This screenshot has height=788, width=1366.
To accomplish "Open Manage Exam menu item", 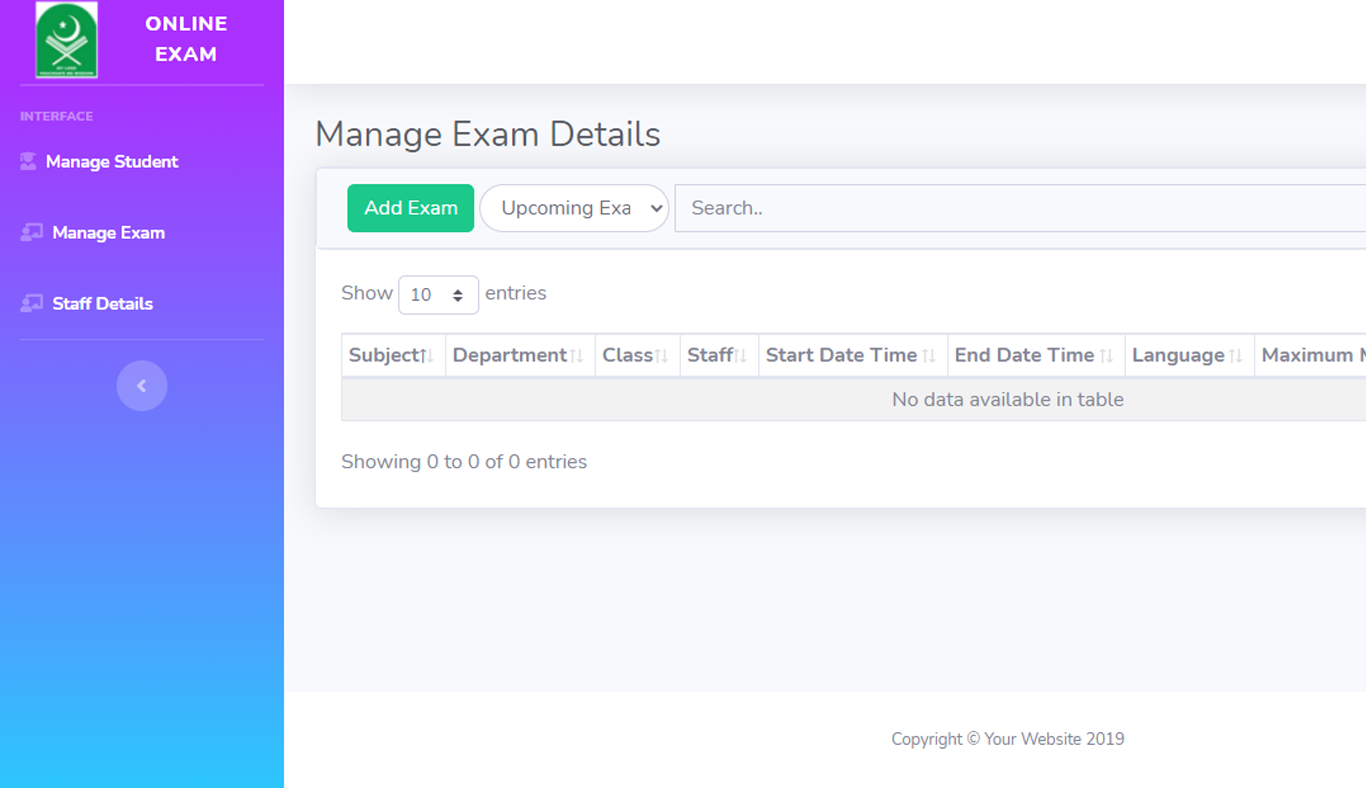I will pyautogui.click(x=108, y=233).
